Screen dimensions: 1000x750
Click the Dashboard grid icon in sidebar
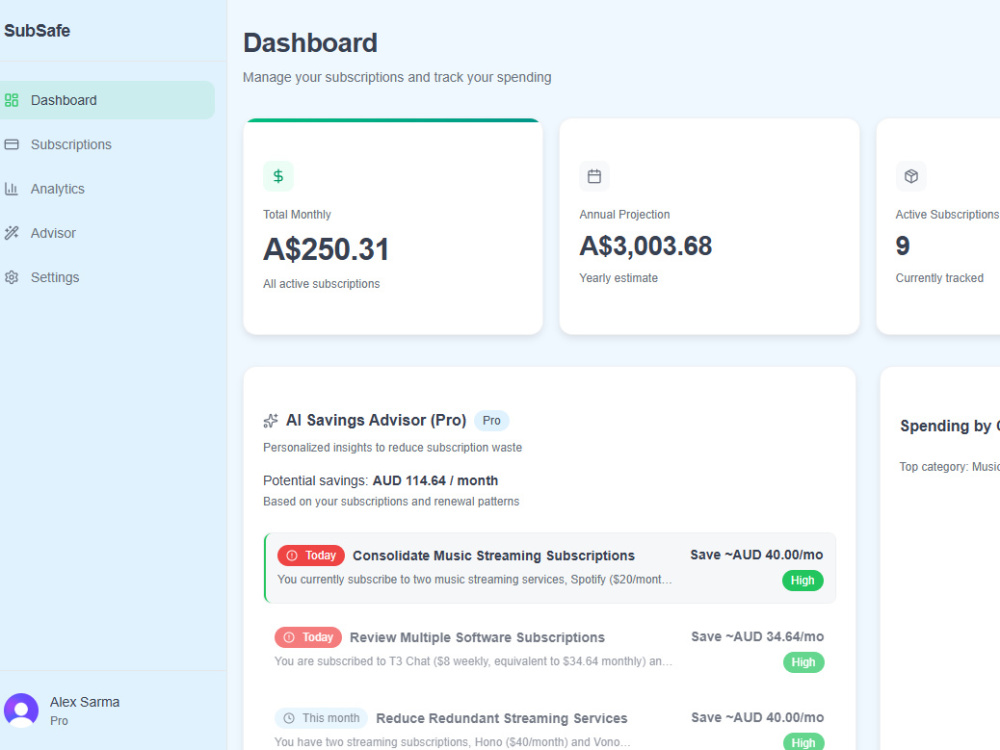11,100
